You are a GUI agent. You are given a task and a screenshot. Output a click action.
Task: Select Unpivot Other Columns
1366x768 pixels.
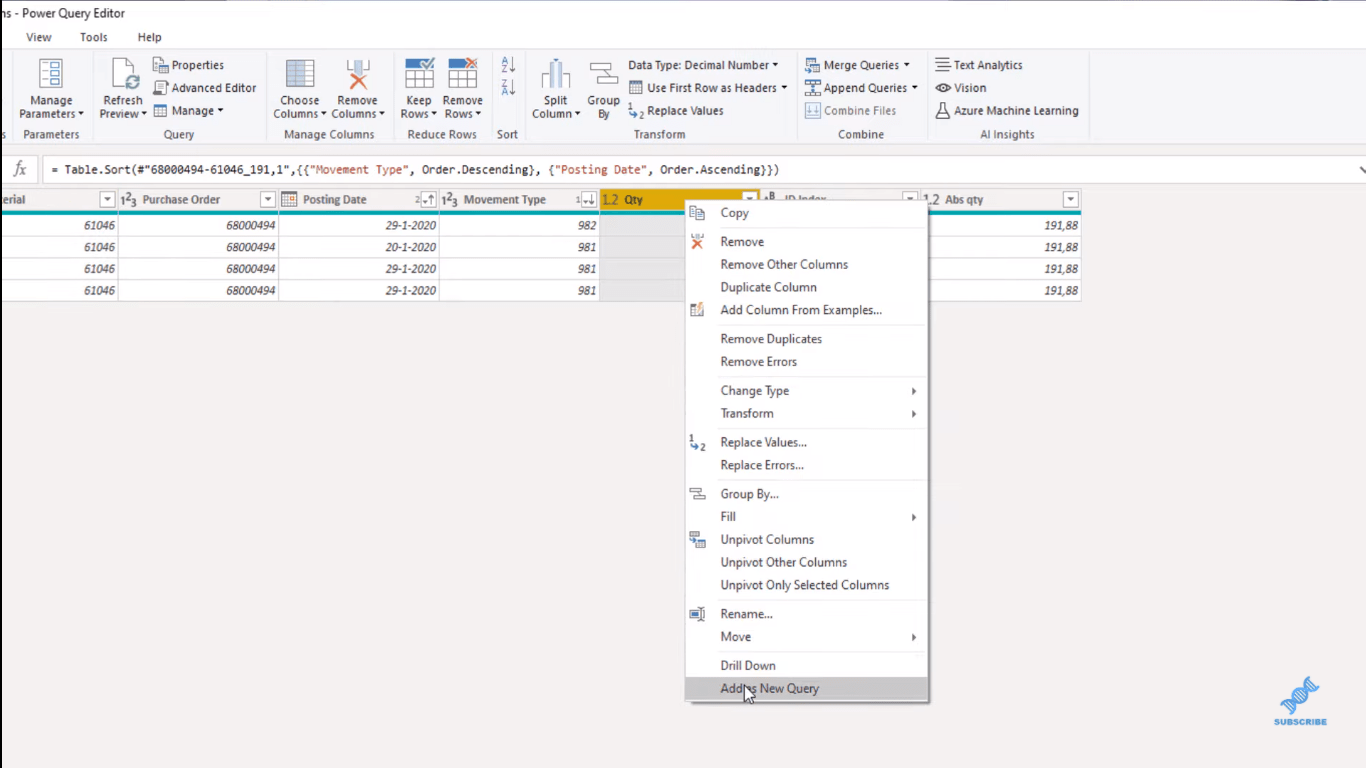tap(807, 563)
